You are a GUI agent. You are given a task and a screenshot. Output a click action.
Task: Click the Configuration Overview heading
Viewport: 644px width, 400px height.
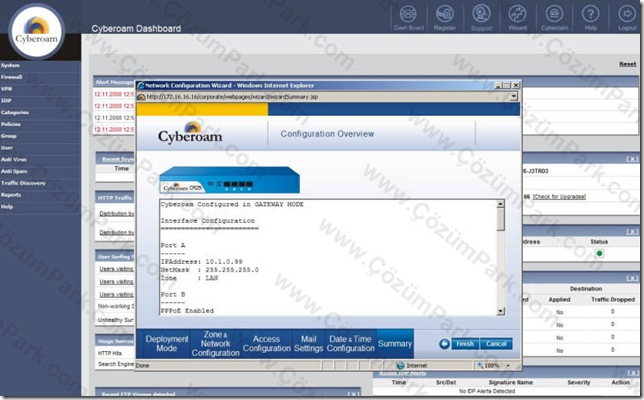tap(327, 134)
